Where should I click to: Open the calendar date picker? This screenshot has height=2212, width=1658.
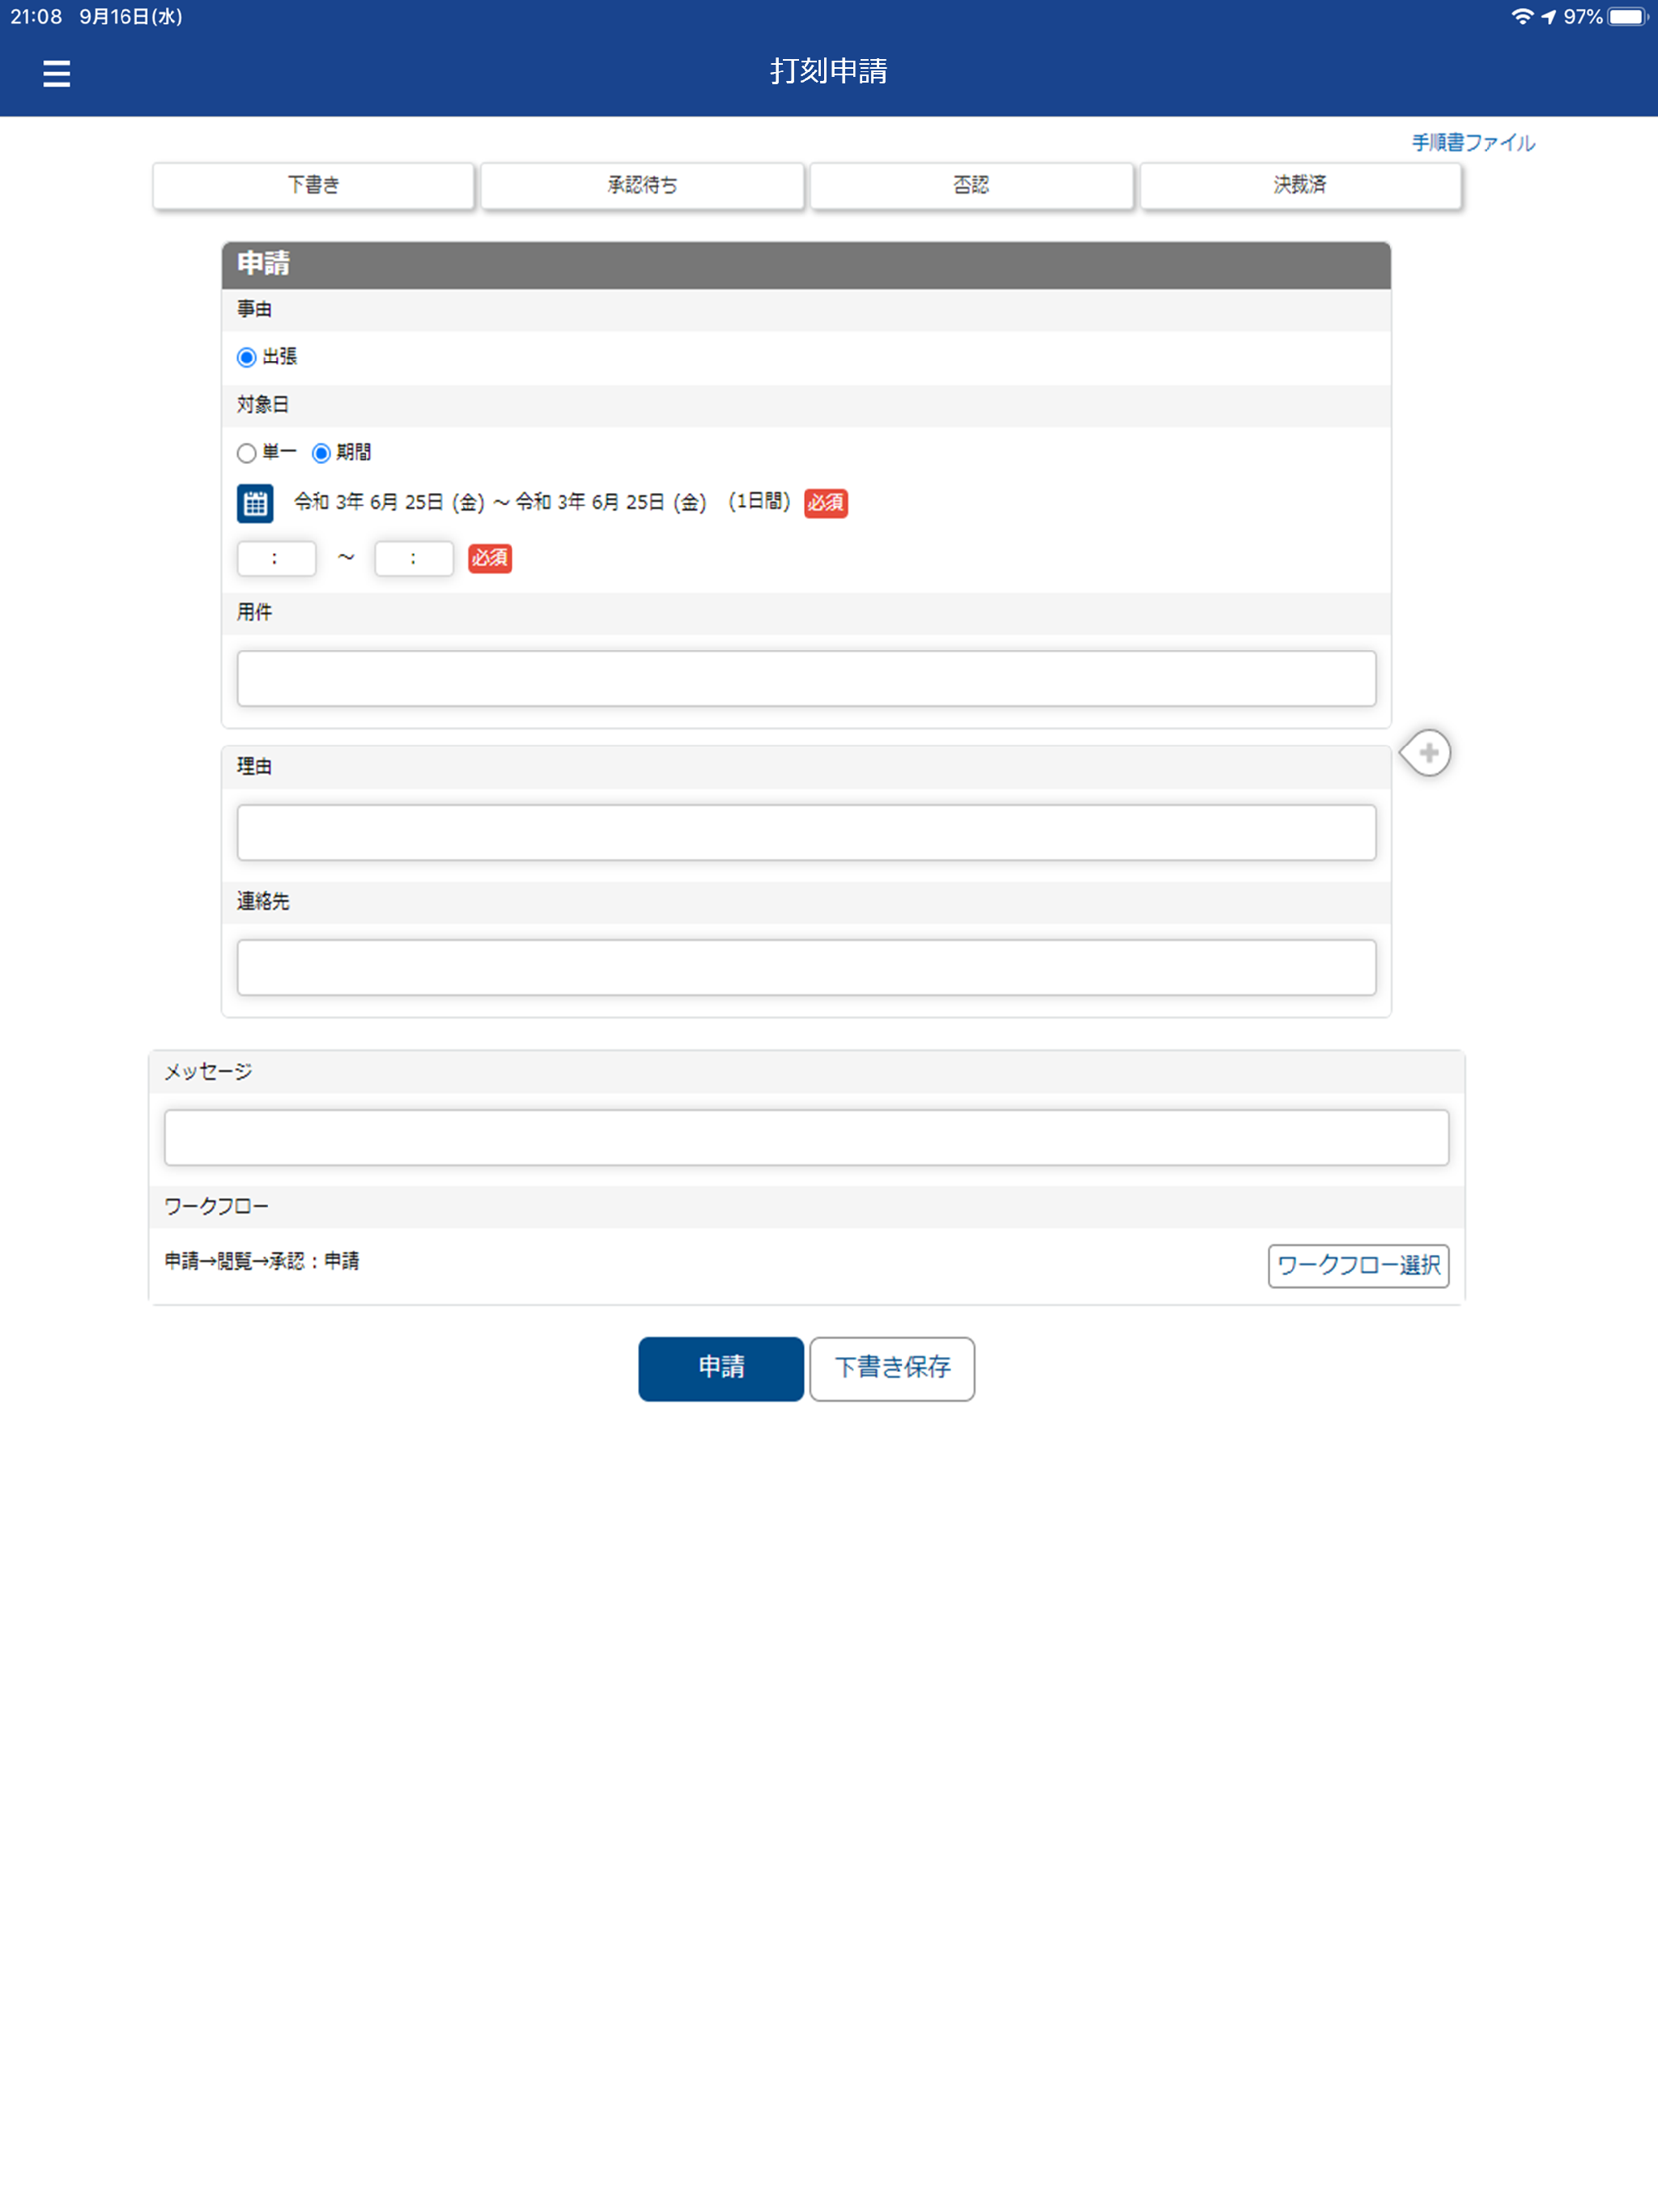click(x=255, y=504)
